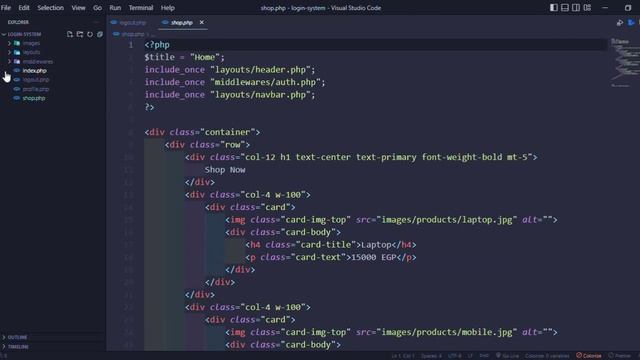Click the Spaces: 4 indentation indicator
The width and height of the screenshot is (640, 360).
(x=431, y=356)
